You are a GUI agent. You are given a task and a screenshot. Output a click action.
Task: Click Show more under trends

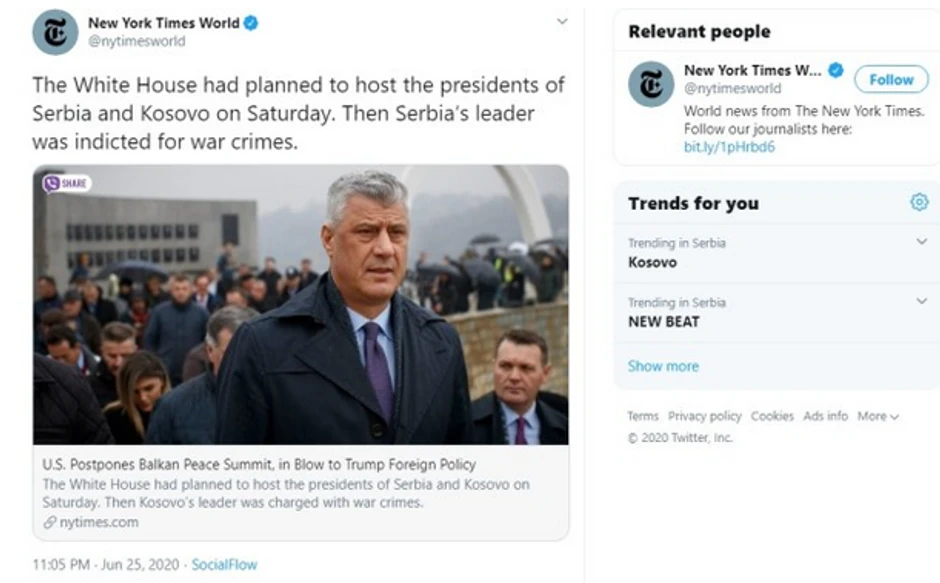click(663, 366)
